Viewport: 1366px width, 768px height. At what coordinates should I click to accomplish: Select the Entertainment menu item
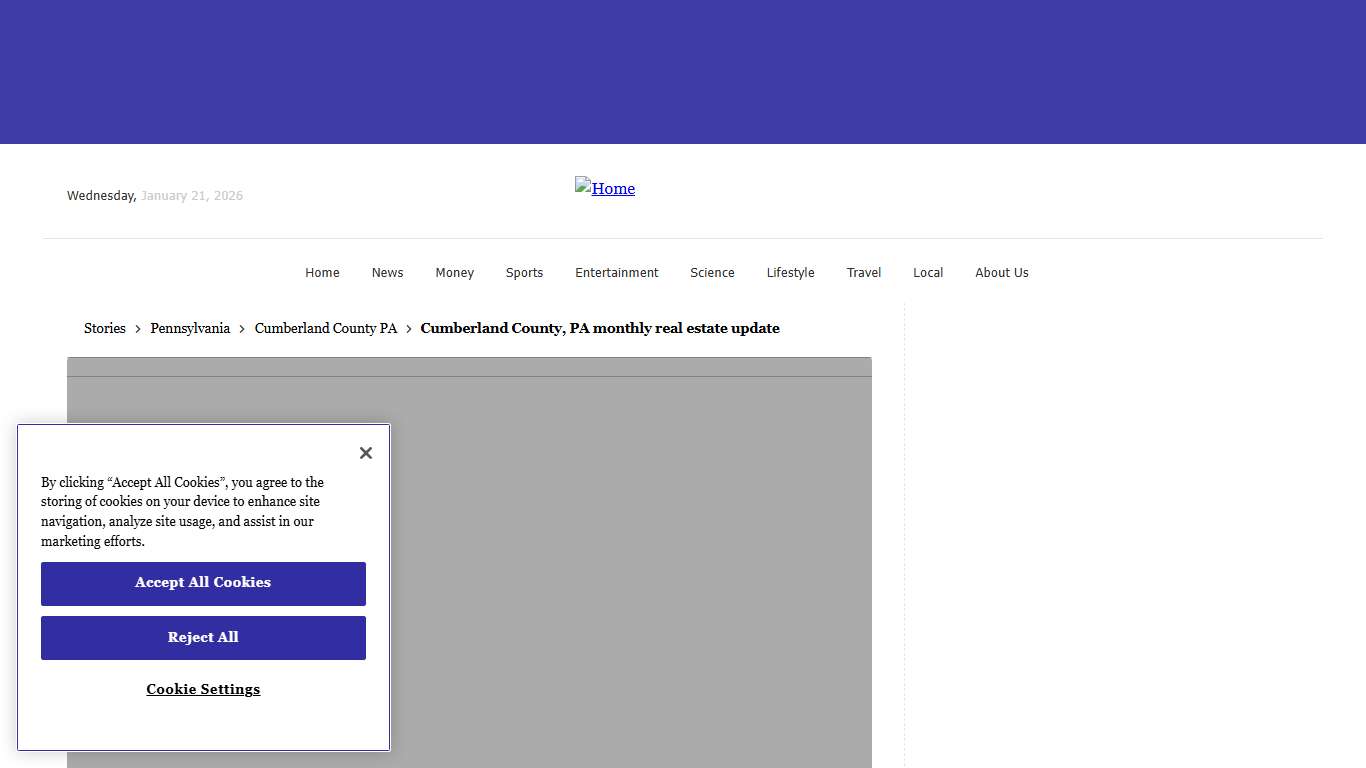point(616,273)
